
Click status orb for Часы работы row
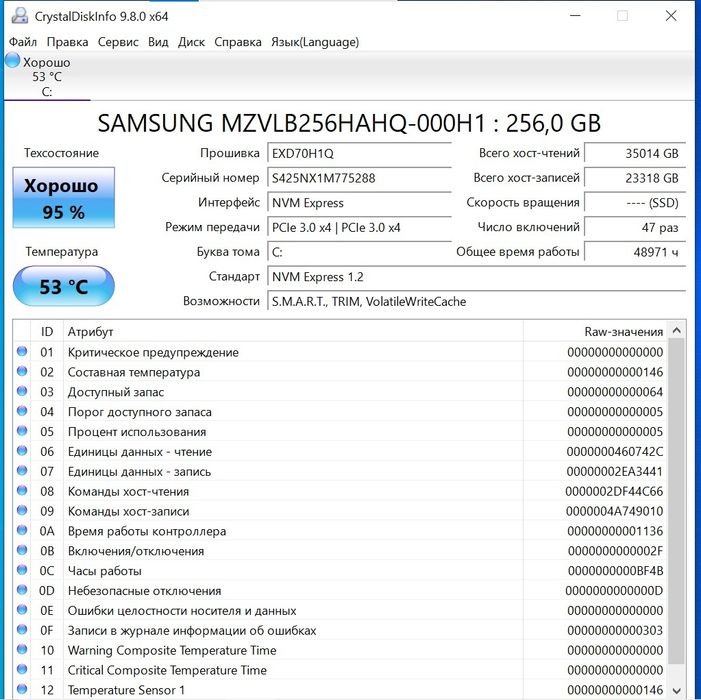click(22, 570)
